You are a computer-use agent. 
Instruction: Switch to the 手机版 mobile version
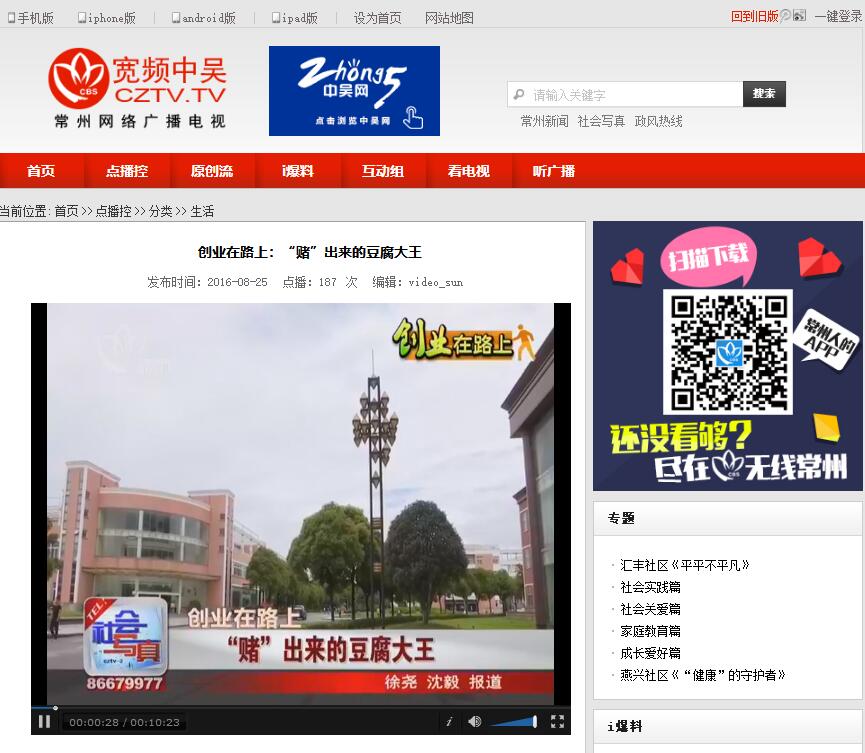tap(32, 18)
